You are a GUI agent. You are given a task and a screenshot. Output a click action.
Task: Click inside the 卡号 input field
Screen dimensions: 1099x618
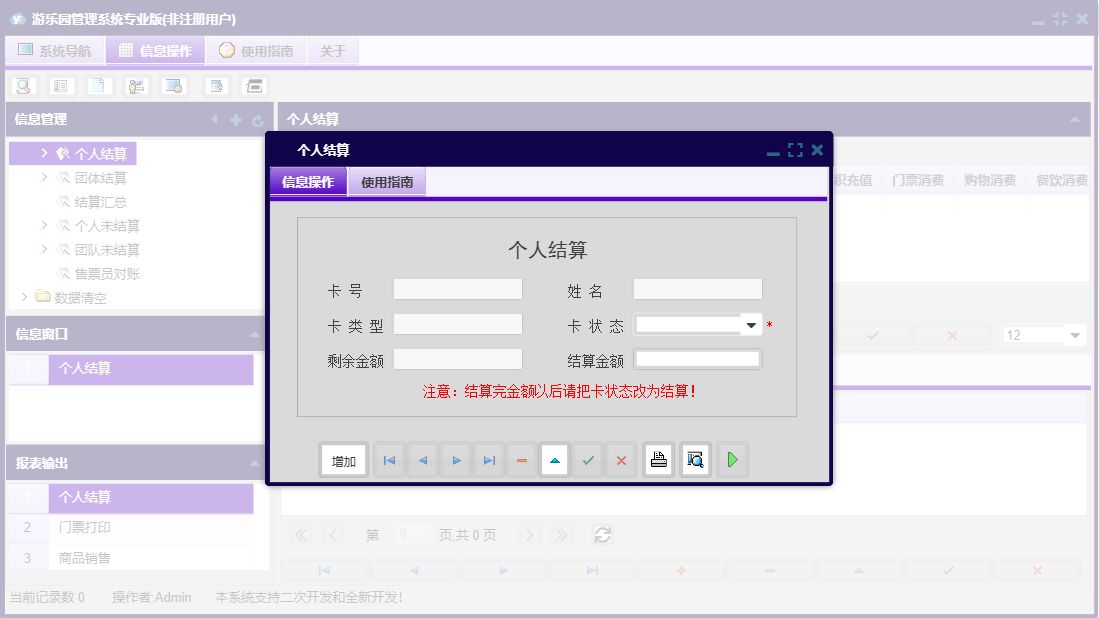(x=457, y=289)
